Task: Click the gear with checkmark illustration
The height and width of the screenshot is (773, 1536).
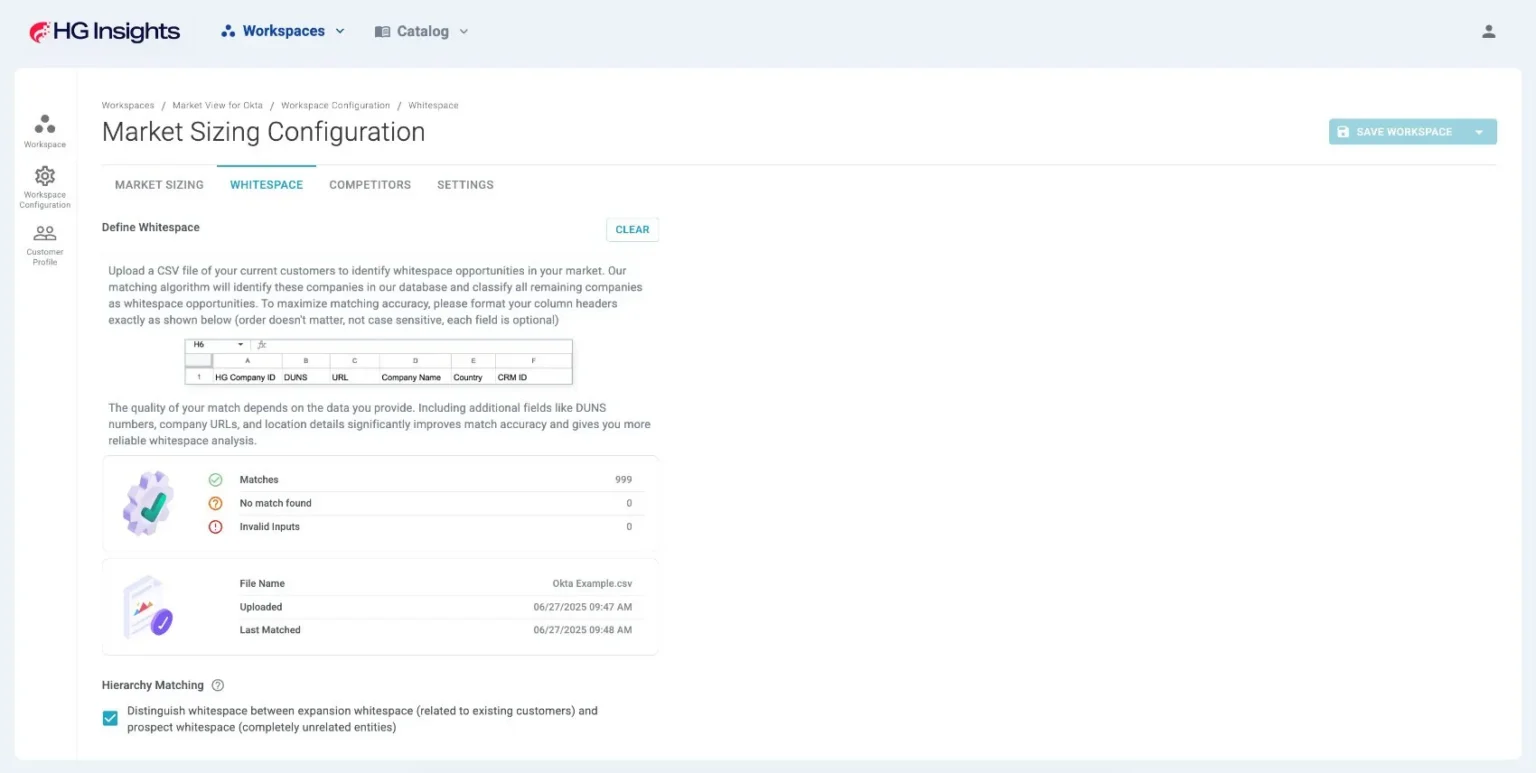Action: [x=148, y=503]
